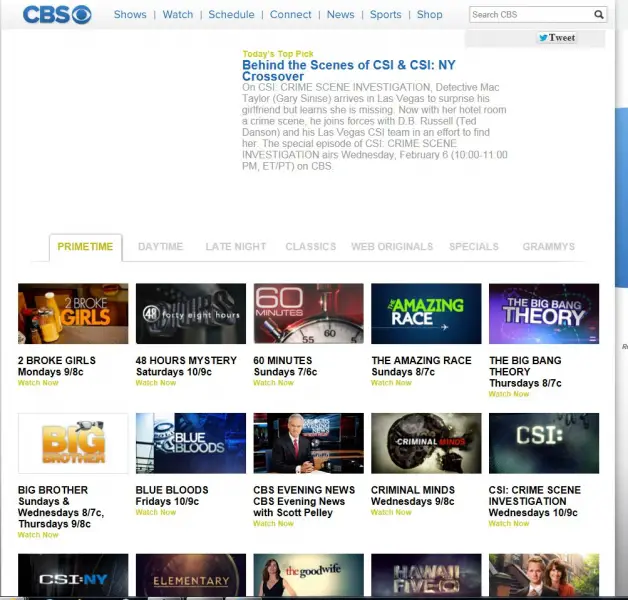Open the Elementary thumbnail
Image resolution: width=628 pixels, height=600 pixels.
pyautogui.click(x=191, y=575)
